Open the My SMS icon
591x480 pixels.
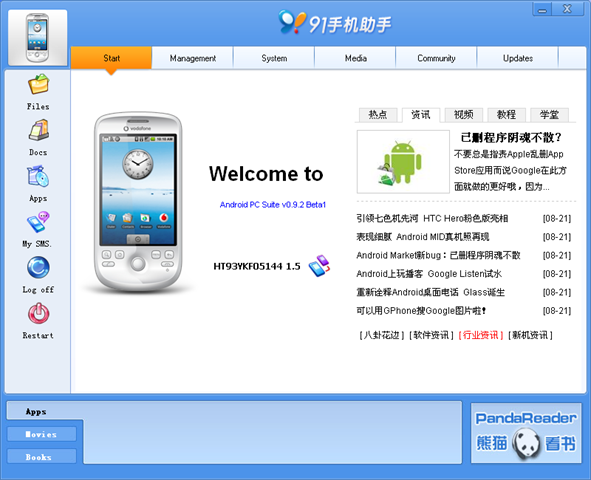[38, 222]
